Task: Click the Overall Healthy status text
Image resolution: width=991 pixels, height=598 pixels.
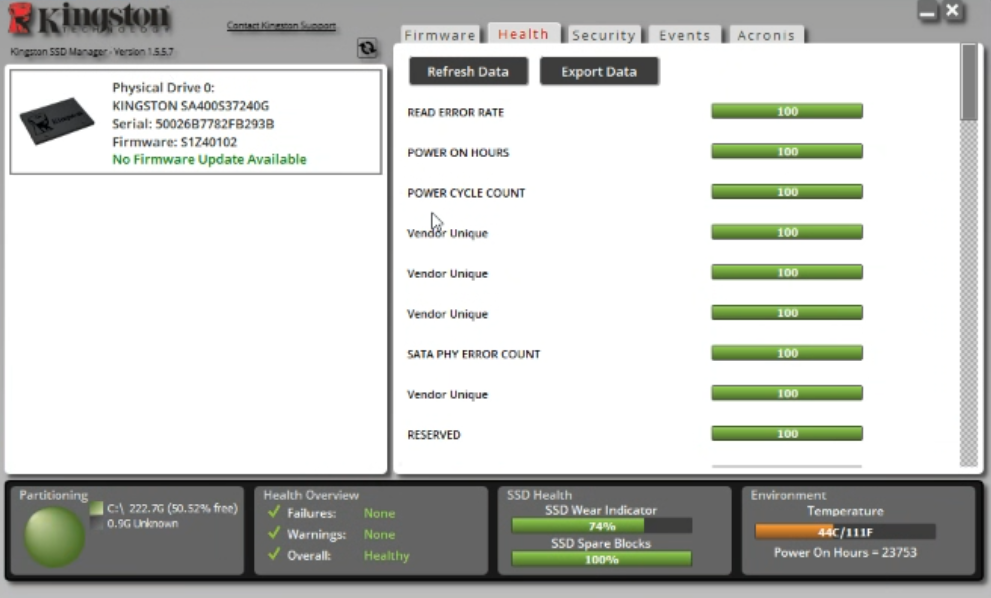Action: coord(386,556)
